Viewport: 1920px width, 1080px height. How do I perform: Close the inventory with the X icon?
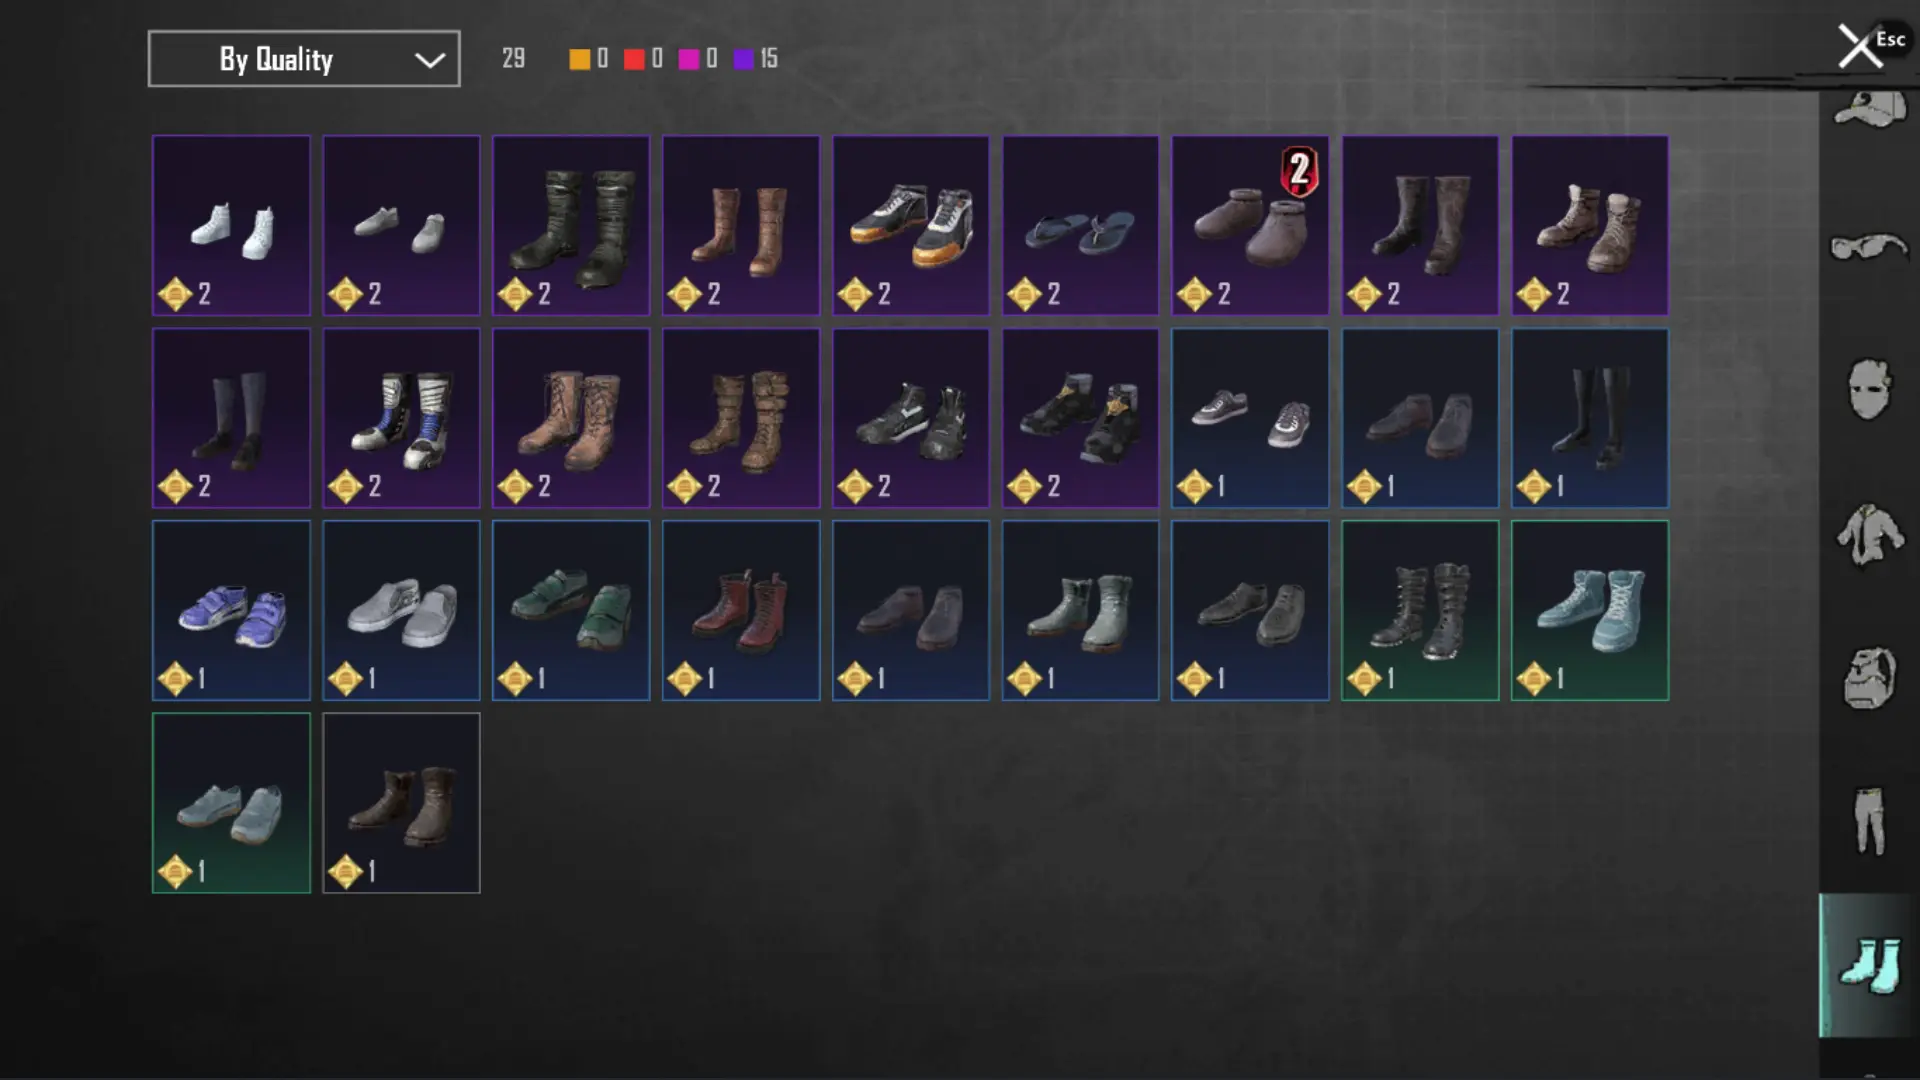[1860, 47]
